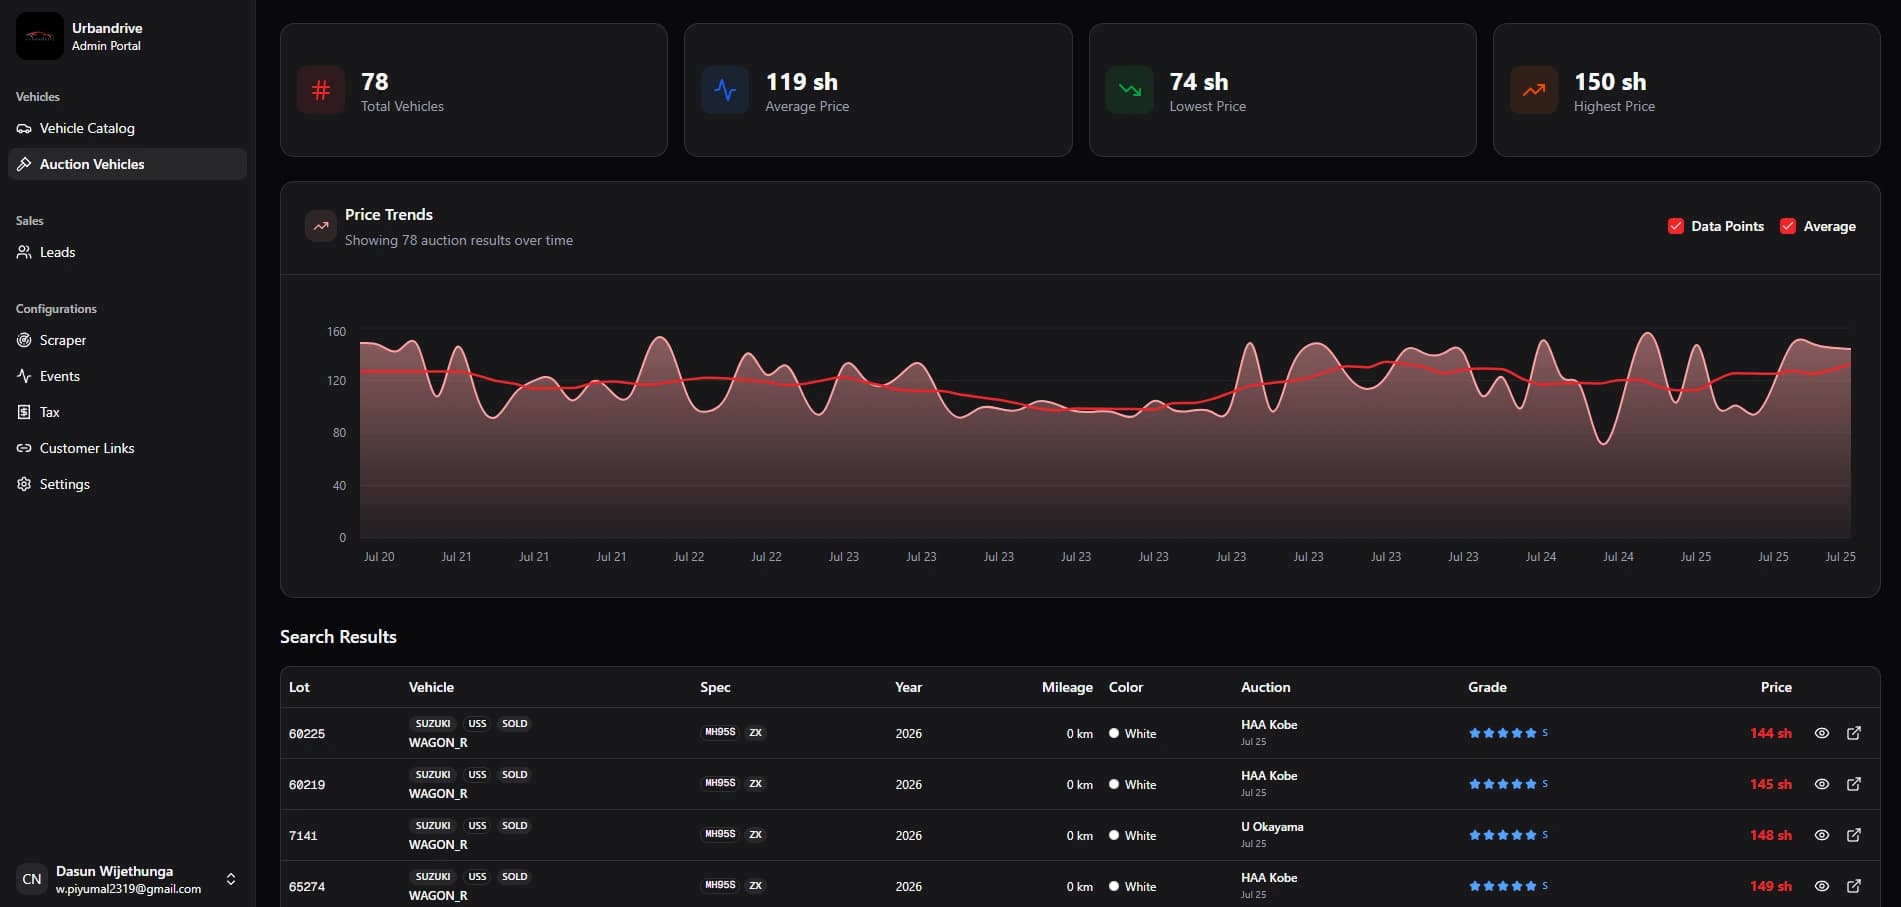
Task: Toggle the Average line checkbox
Action: click(1788, 226)
